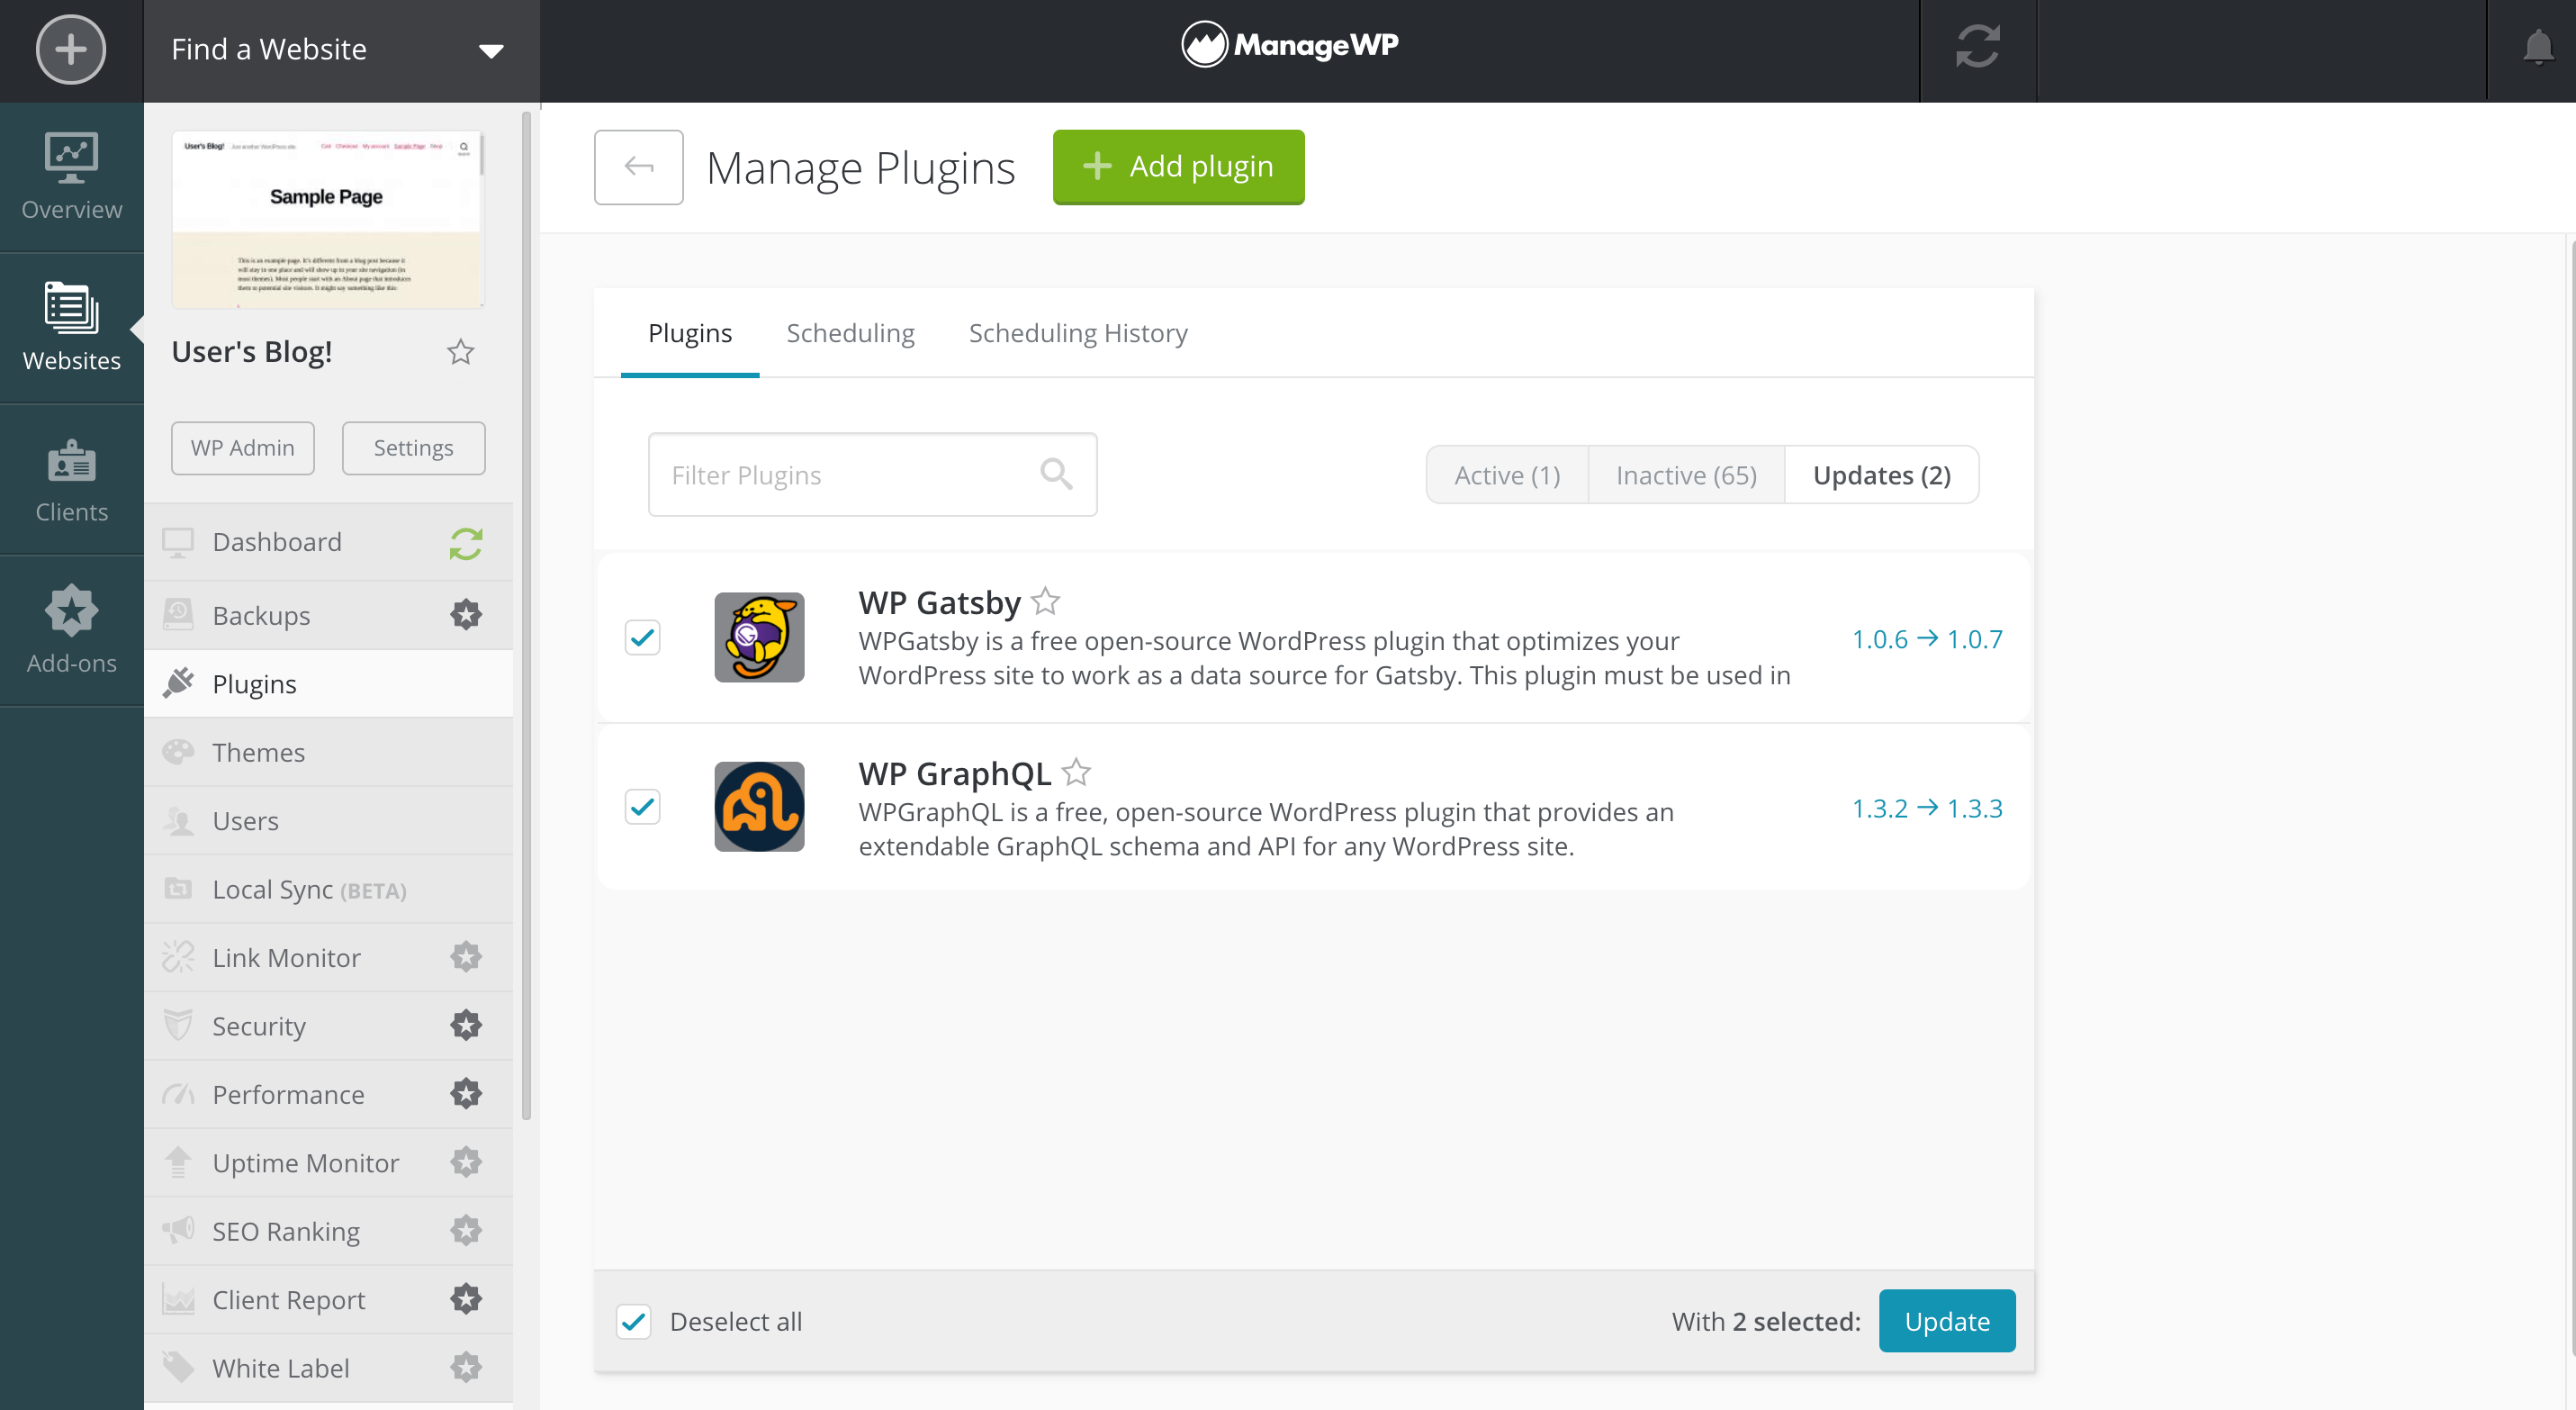Viewport: 2576px width, 1410px height.
Task: Click the sync refresh icon in top bar
Action: [x=1977, y=47]
